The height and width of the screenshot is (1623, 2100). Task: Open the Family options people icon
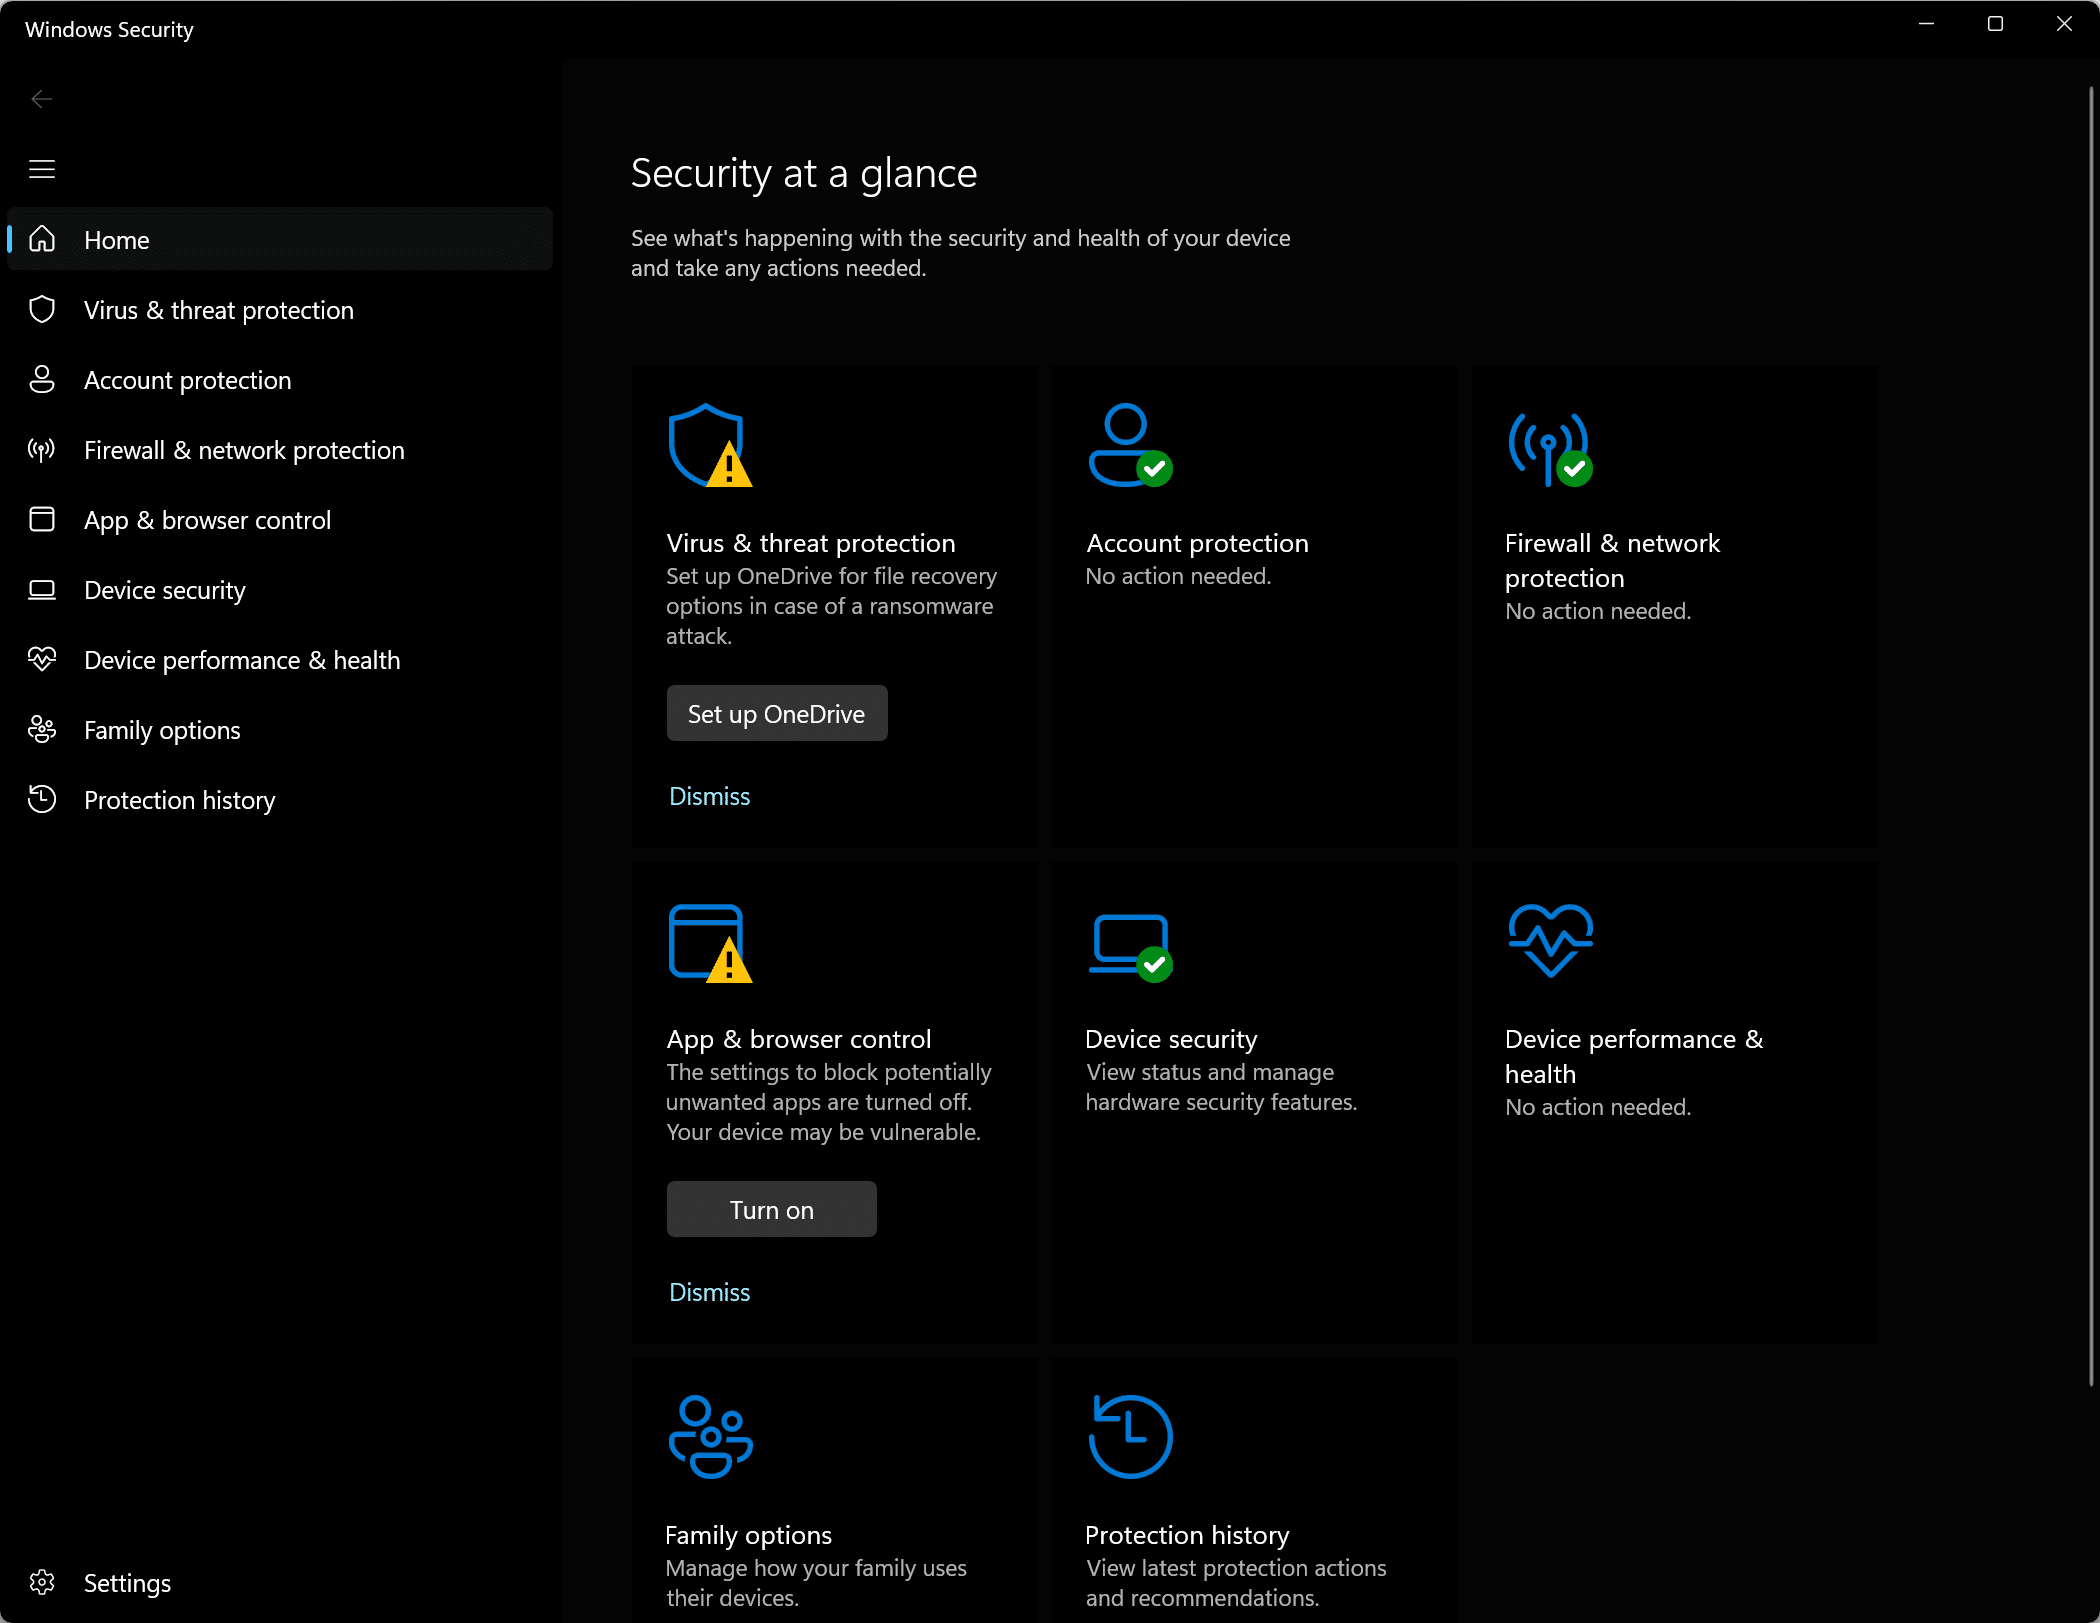tap(710, 1437)
